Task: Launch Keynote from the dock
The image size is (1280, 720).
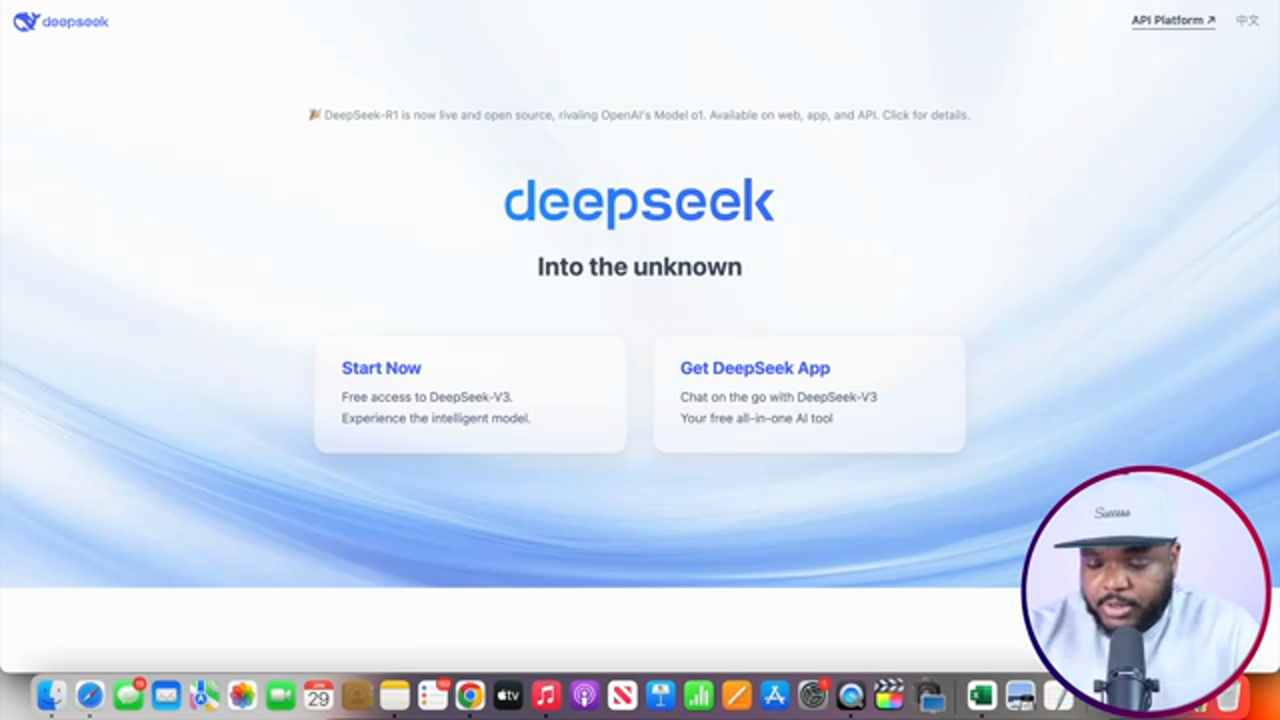Action: point(660,695)
